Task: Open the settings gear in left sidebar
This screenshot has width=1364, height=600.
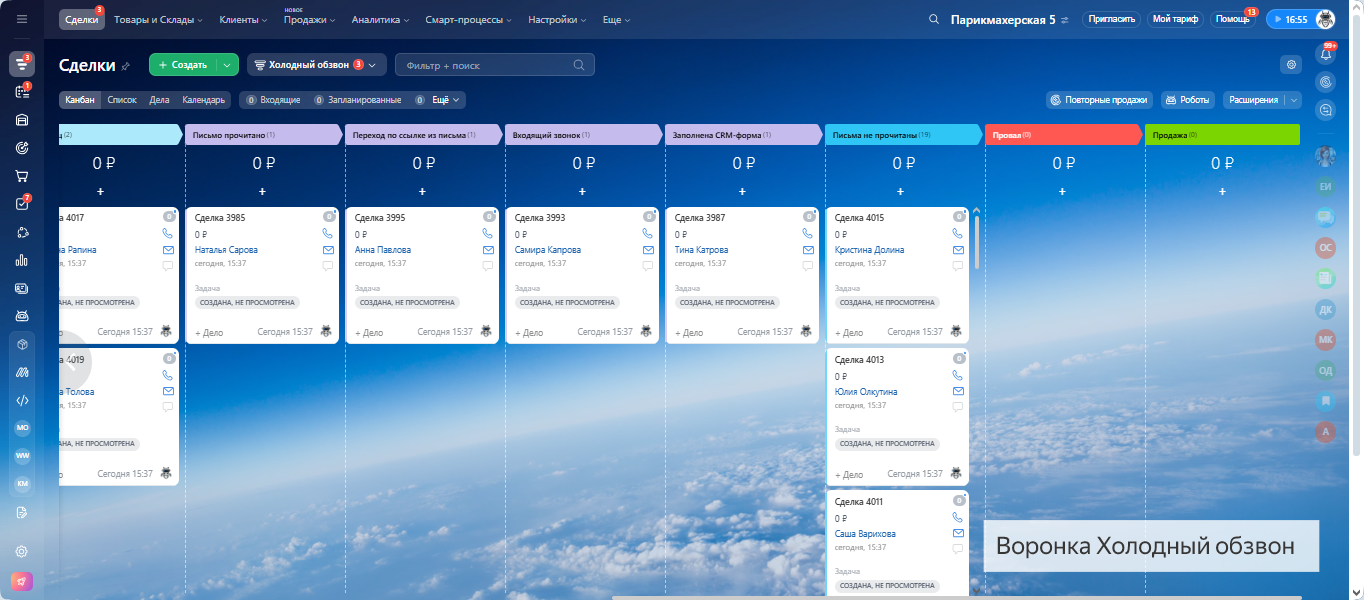Action: pos(22,551)
